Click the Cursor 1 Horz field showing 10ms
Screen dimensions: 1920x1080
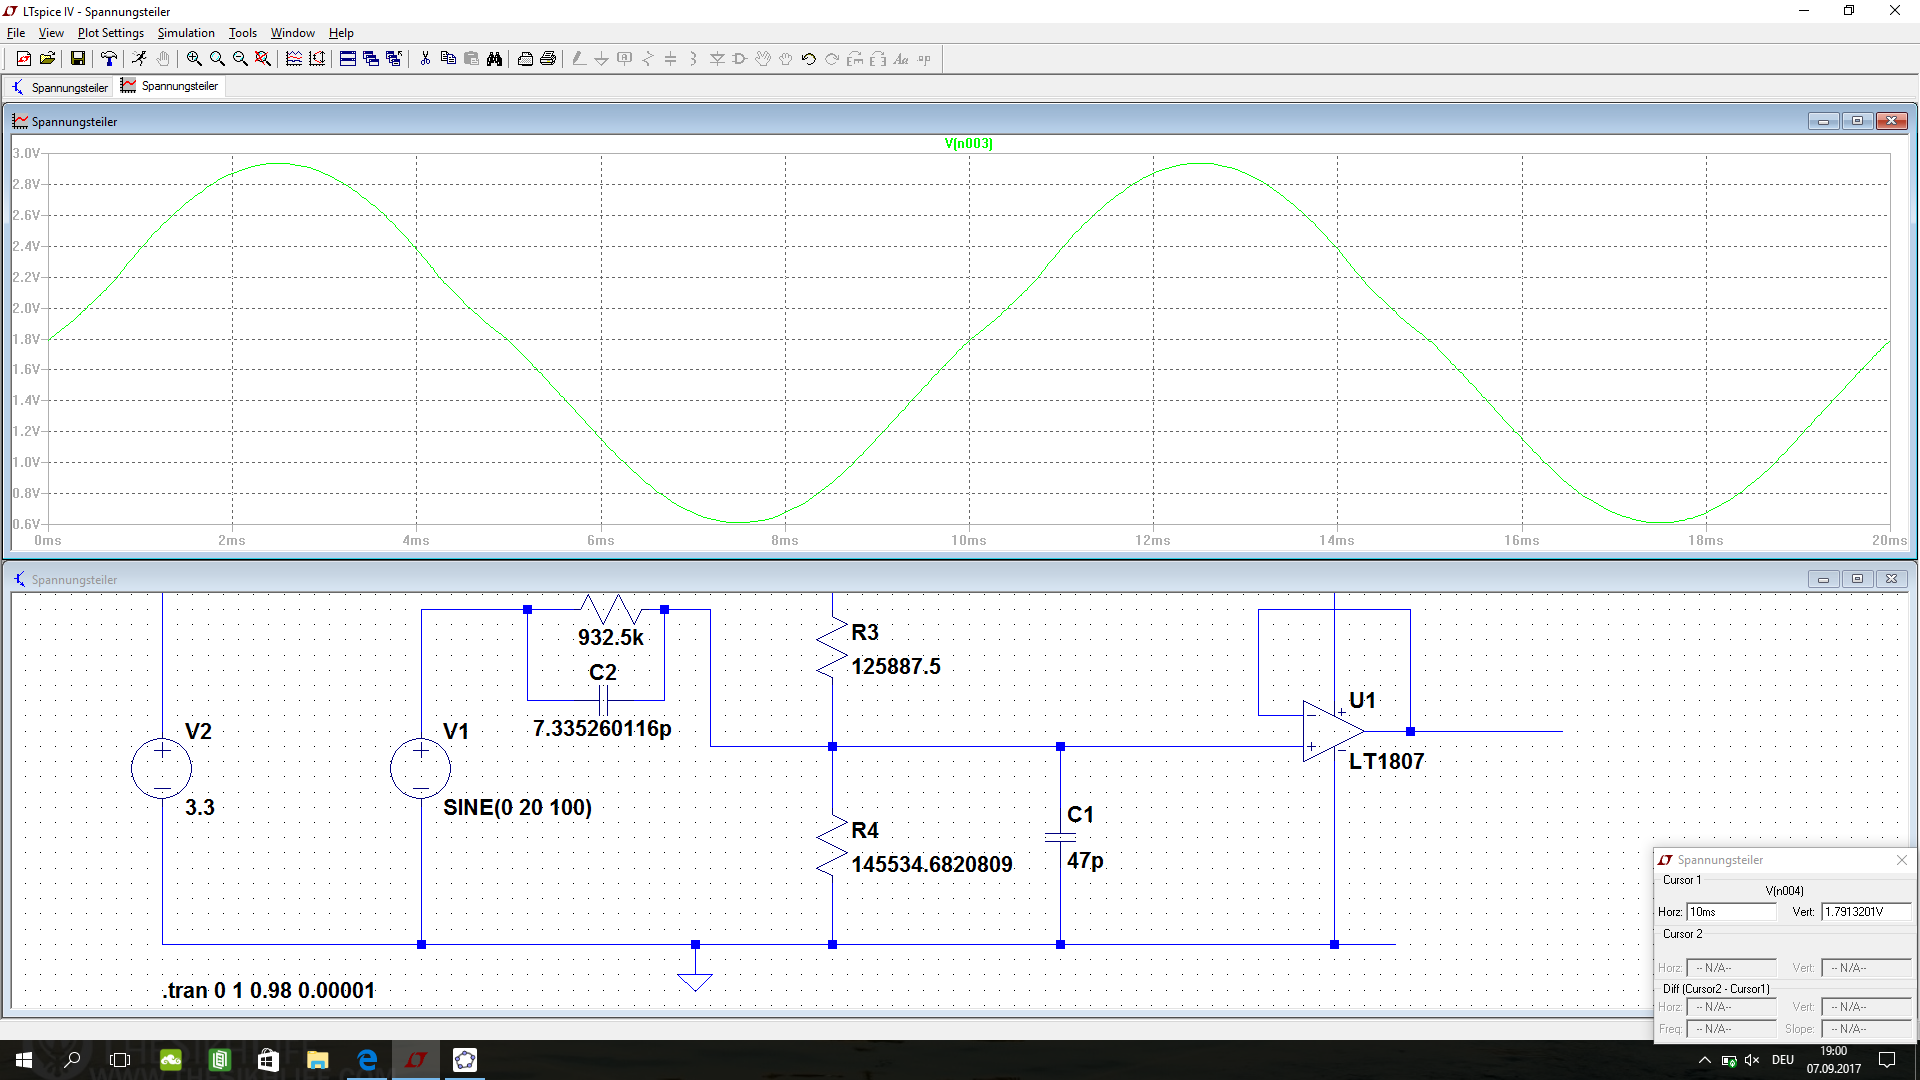pos(1731,912)
